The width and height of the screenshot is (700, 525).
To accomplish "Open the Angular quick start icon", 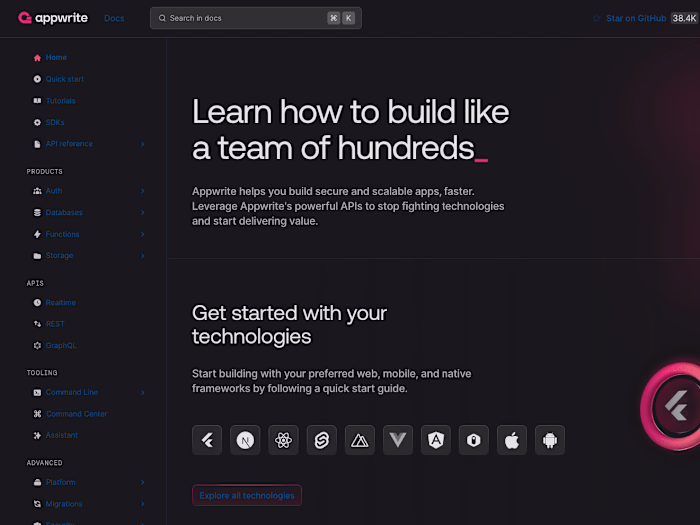I will click(x=436, y=440).
